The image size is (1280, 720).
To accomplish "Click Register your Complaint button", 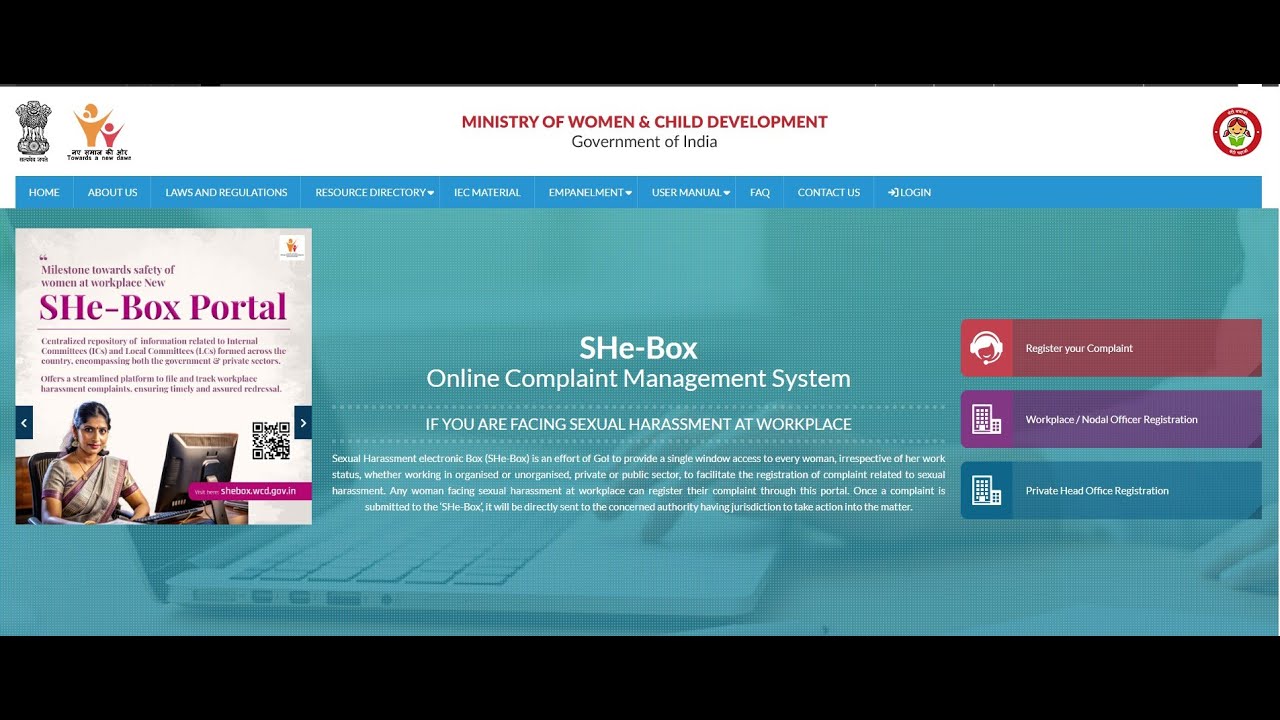I will [x=1111, y=348].
